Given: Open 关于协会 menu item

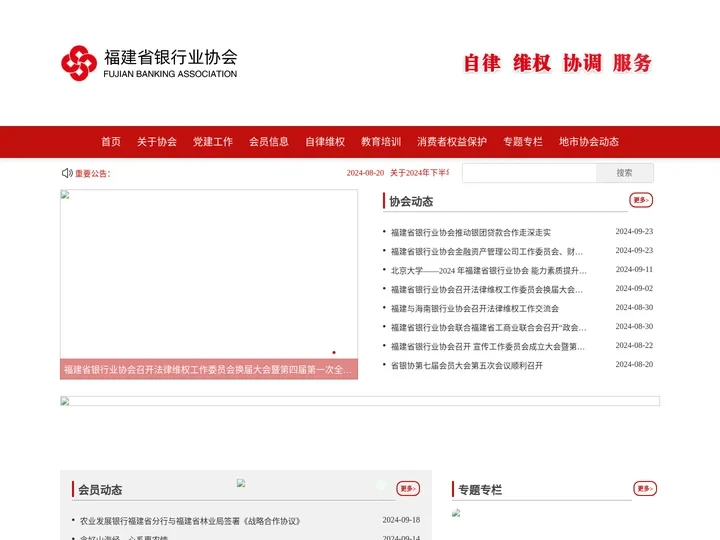Looking at the screenshot, I should click(x=157, y=142).
